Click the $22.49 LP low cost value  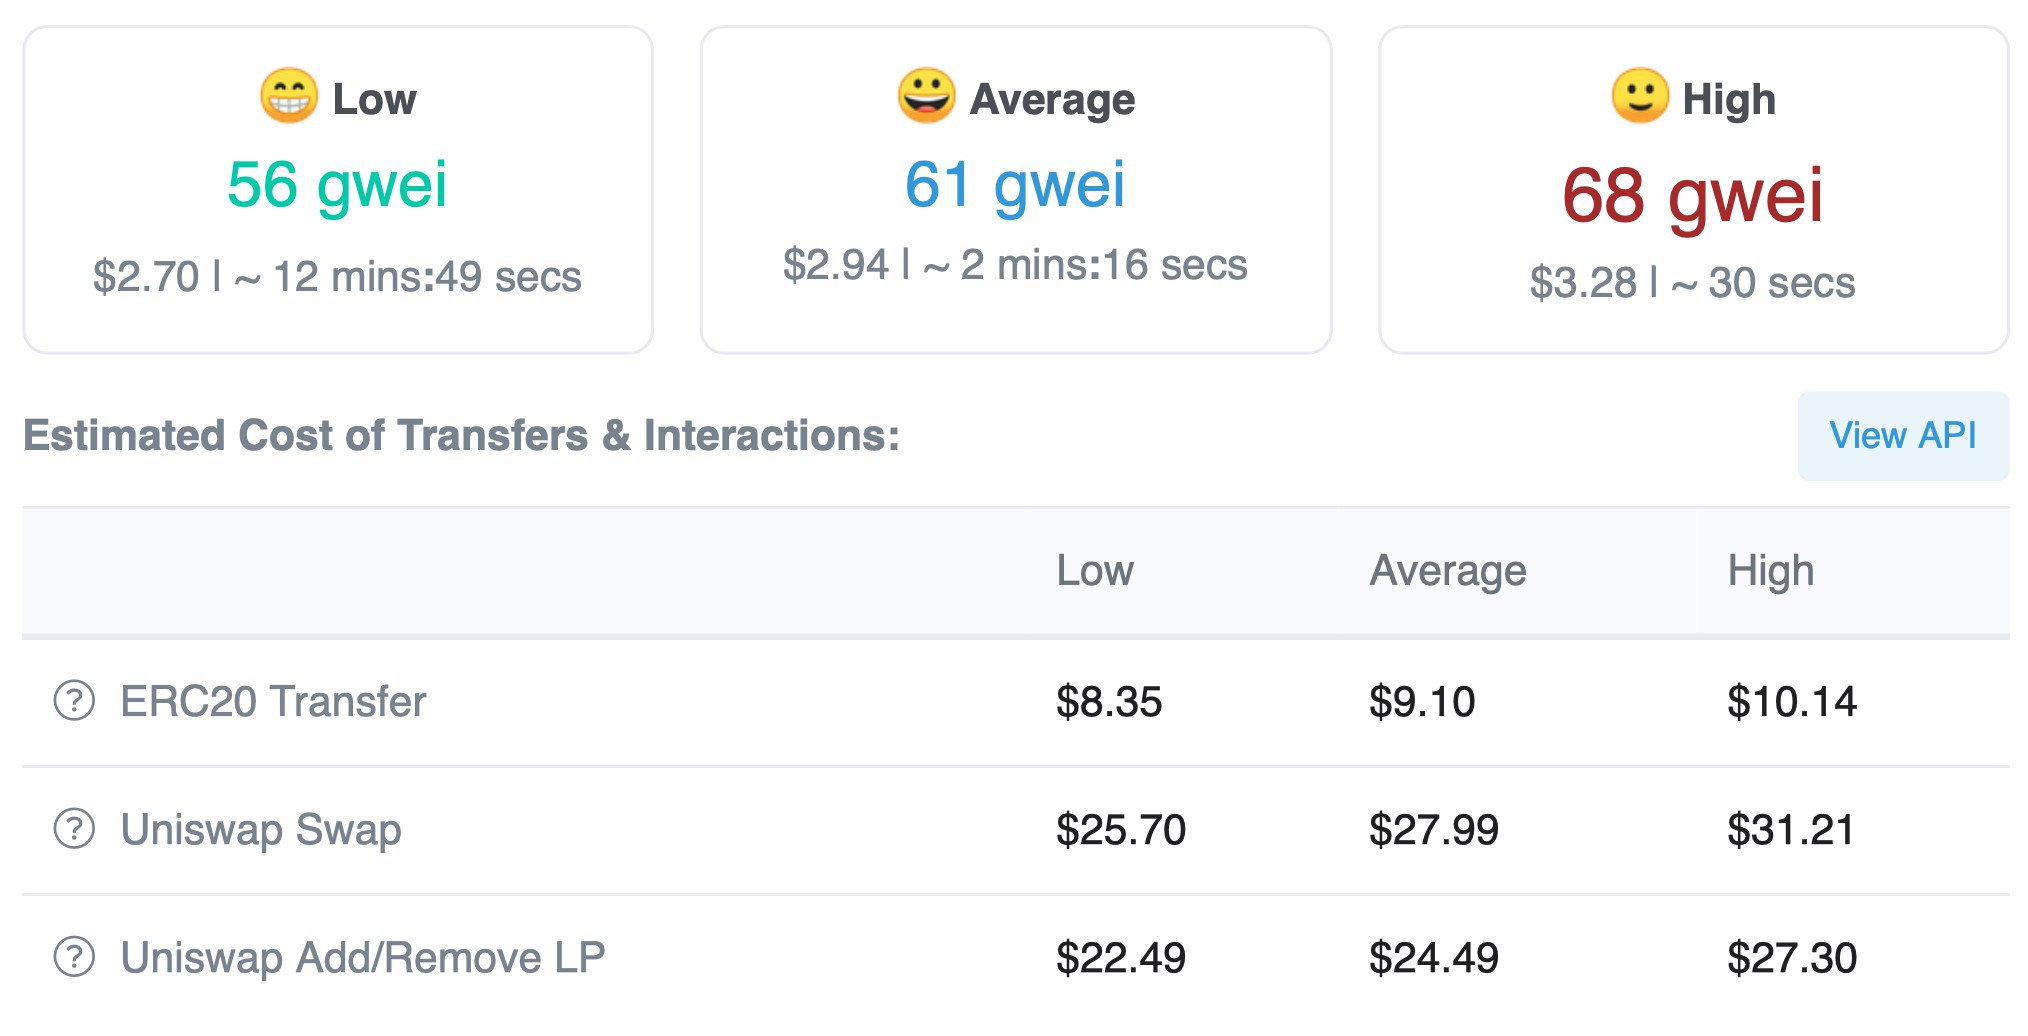(x=1121, y=957)
